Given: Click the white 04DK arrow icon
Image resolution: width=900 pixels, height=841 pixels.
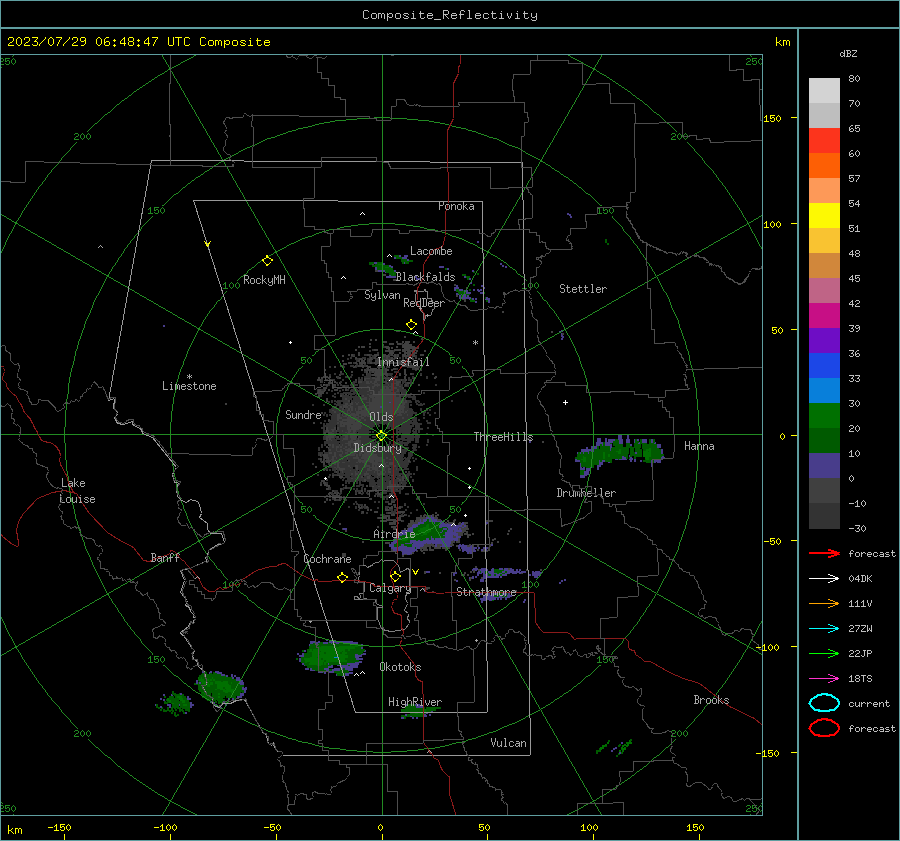Looking at the screenshot, I should [x=824, y=579].
